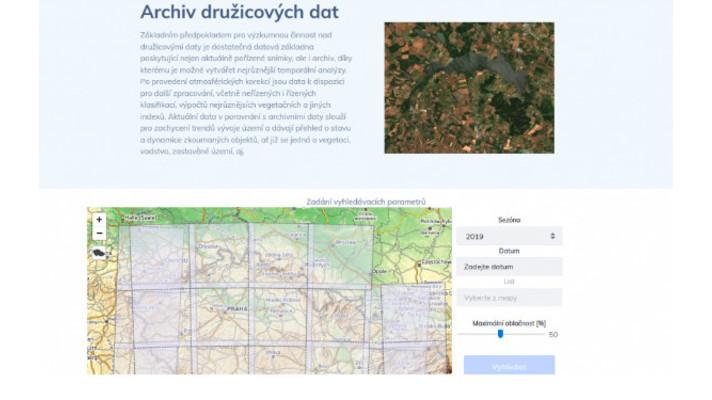Click the Archiv družicových dat heading
Image resolution: width=712 pixels, height=400 pixels.
[x=239, y=12]
